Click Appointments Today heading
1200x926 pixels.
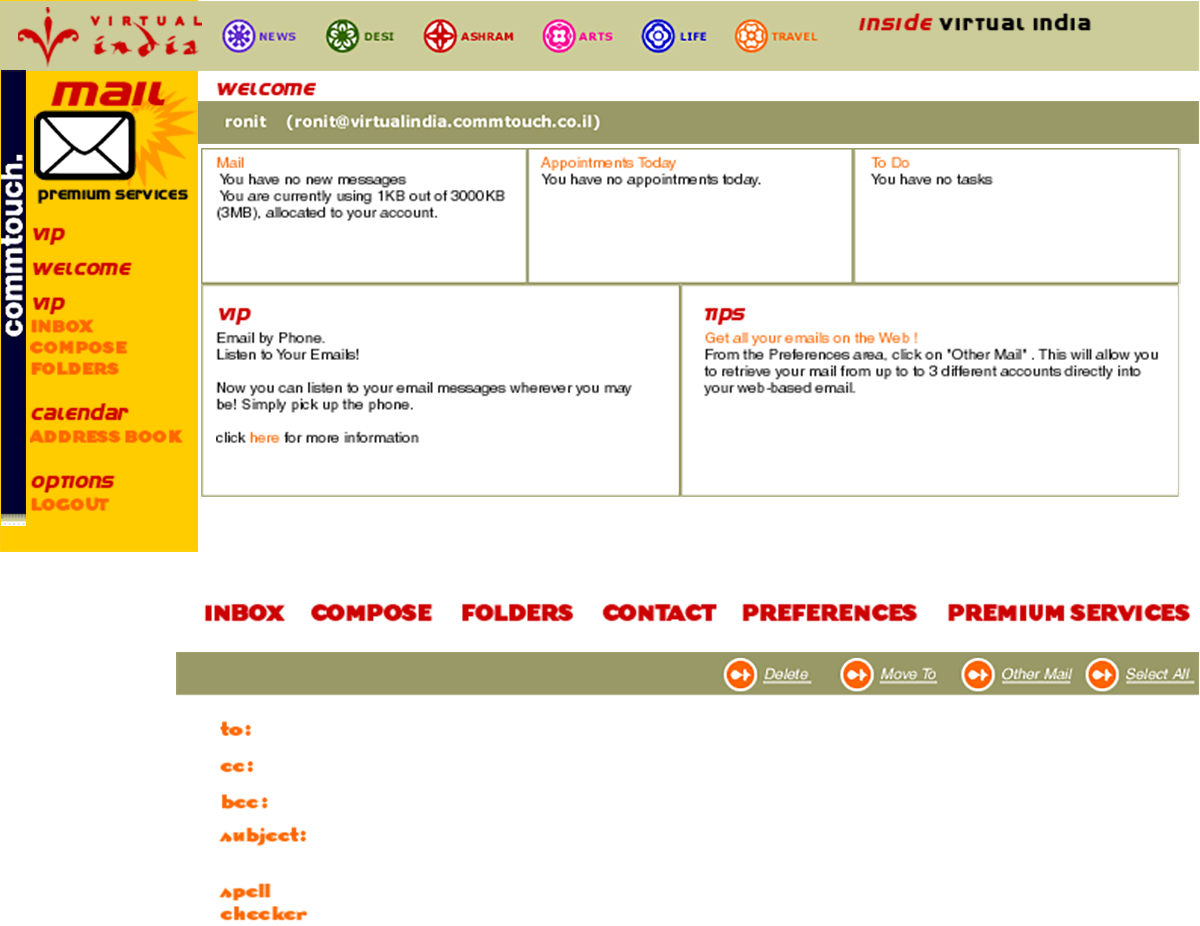coord(608,163)
